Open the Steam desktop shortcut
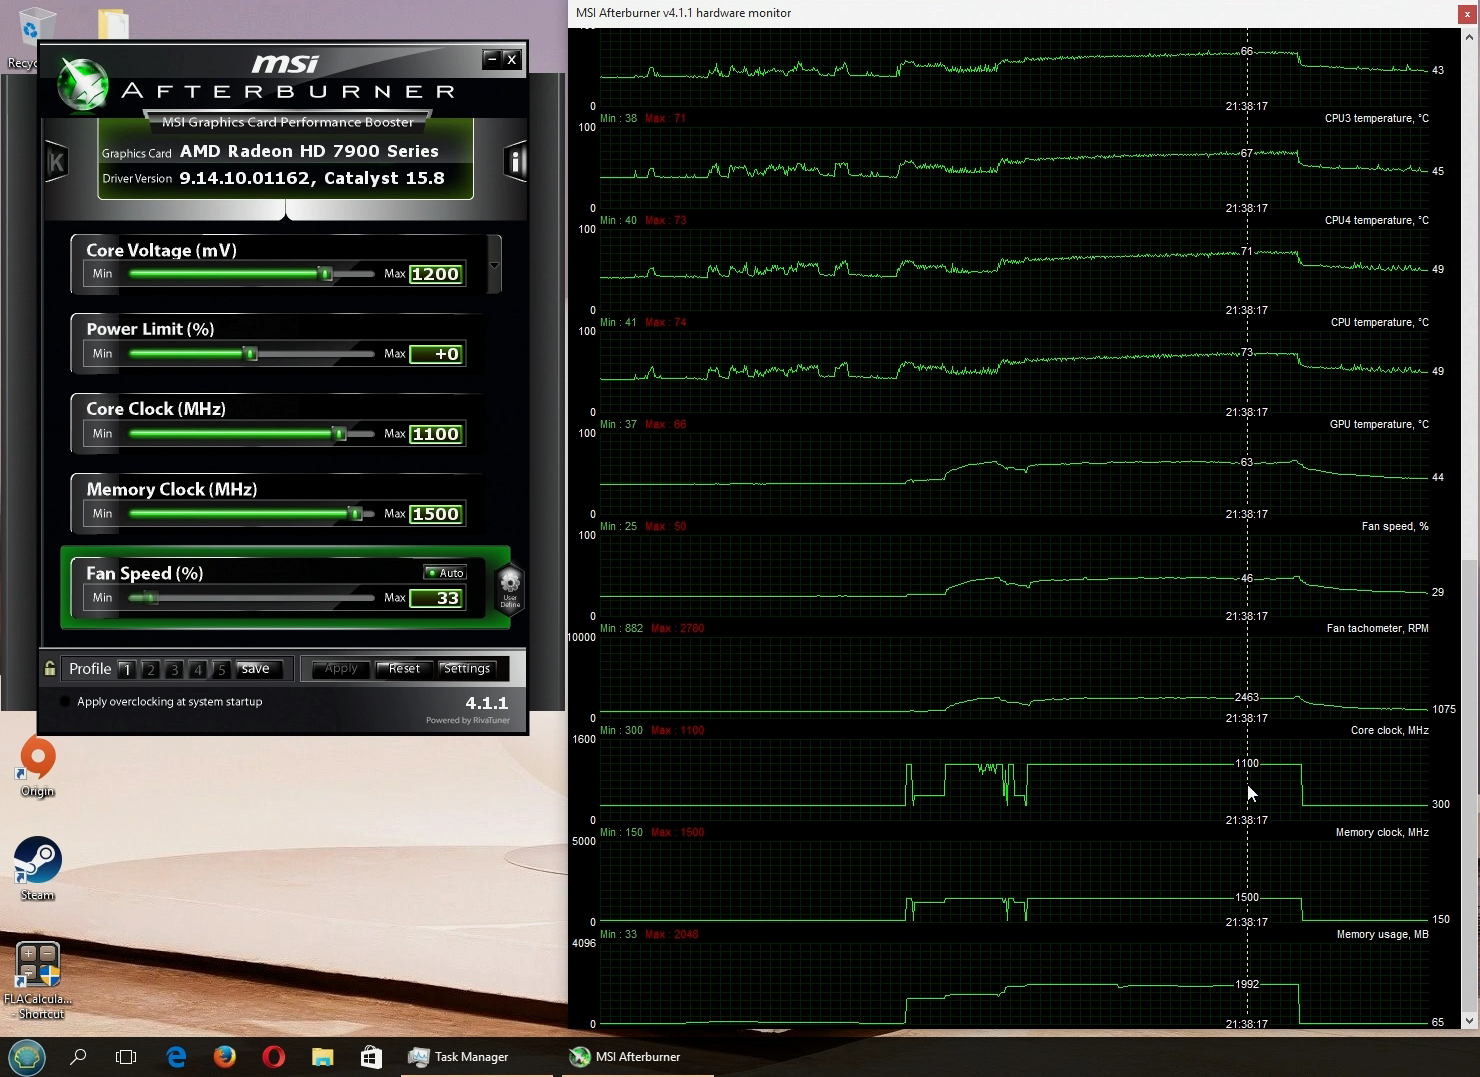 coord(38,867)
